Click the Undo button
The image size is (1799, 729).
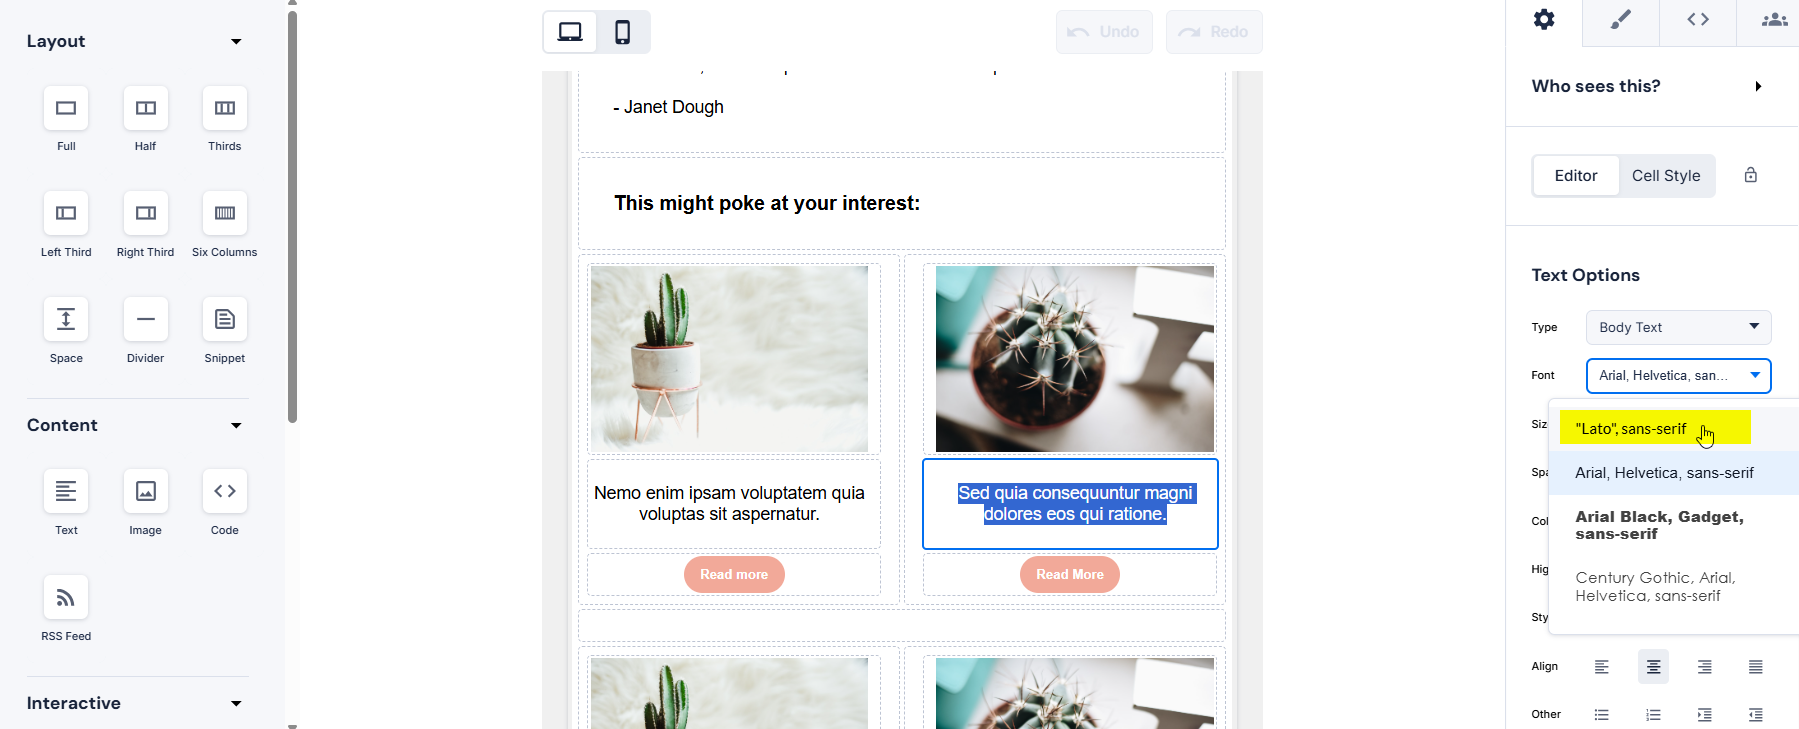[1104, 32]
